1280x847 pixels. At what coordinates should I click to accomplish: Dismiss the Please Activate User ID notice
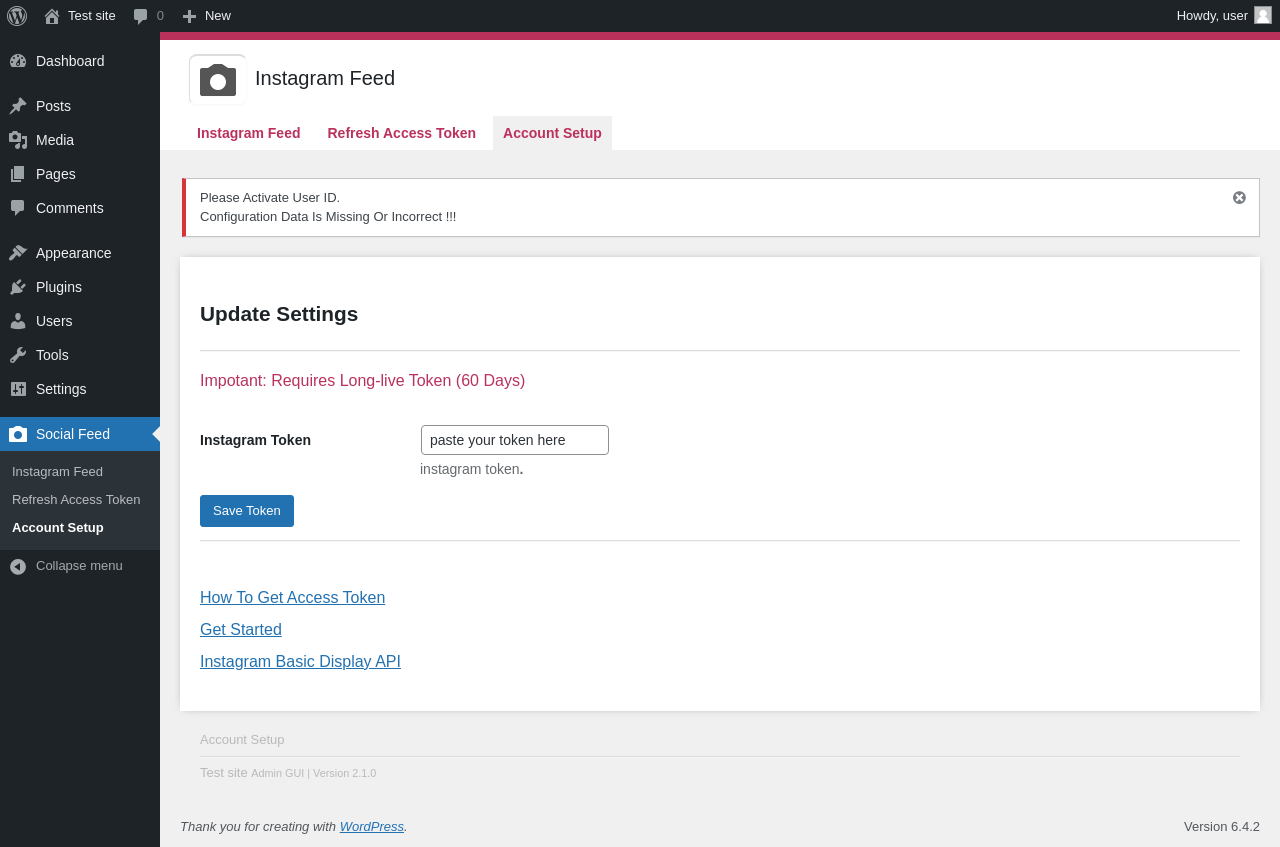[x=1239, y=198]
